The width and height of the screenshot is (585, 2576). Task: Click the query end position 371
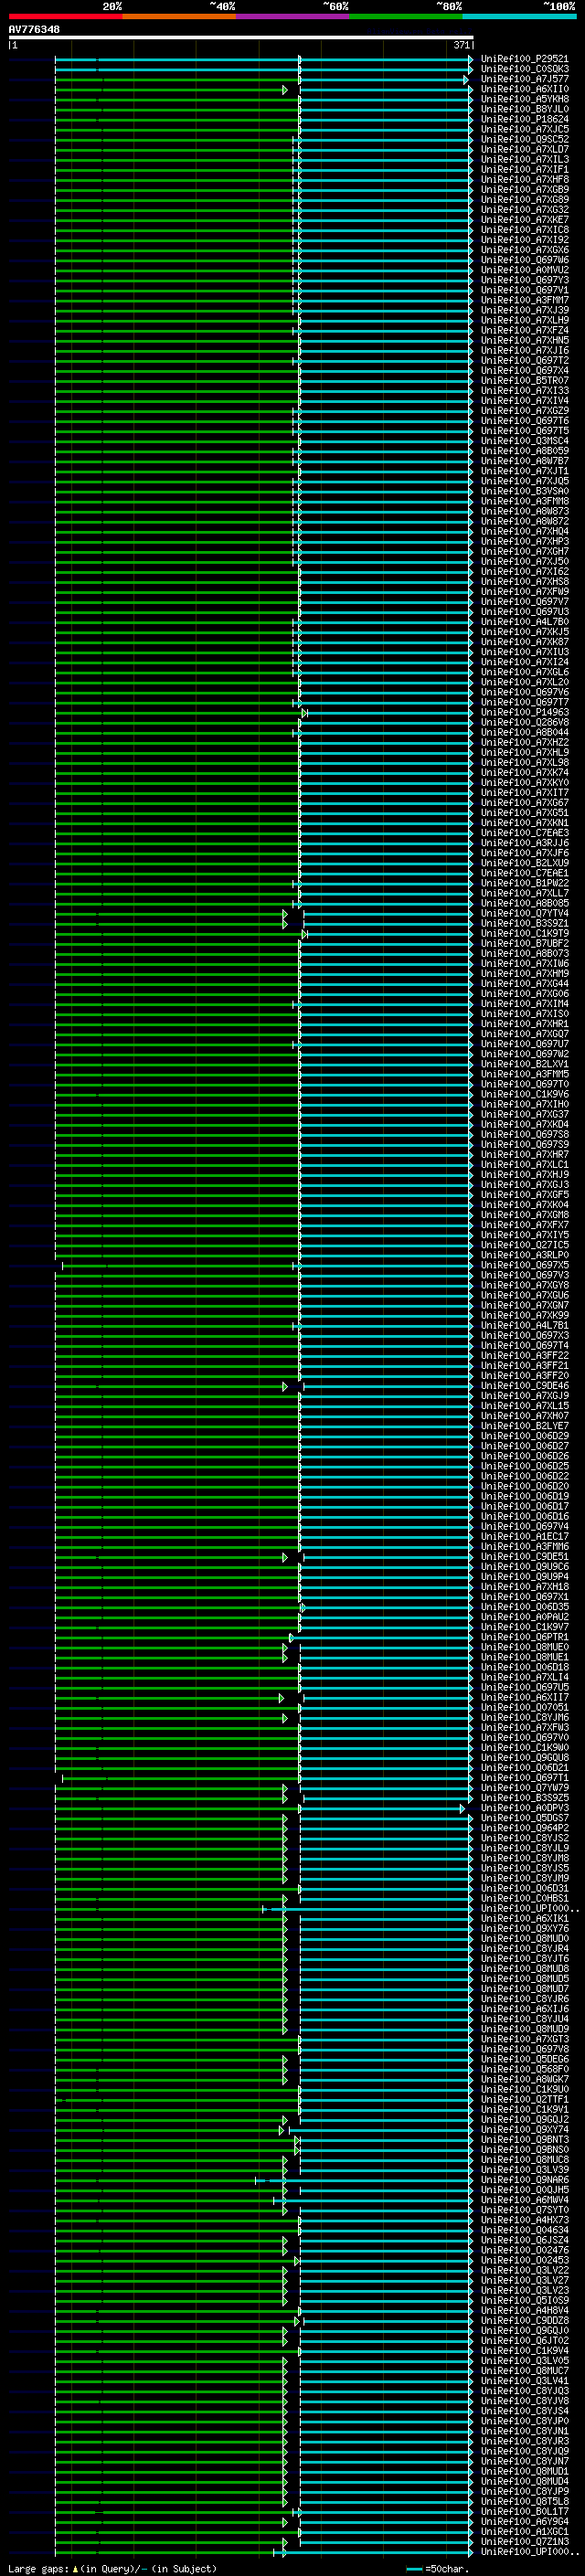(461, 45)
